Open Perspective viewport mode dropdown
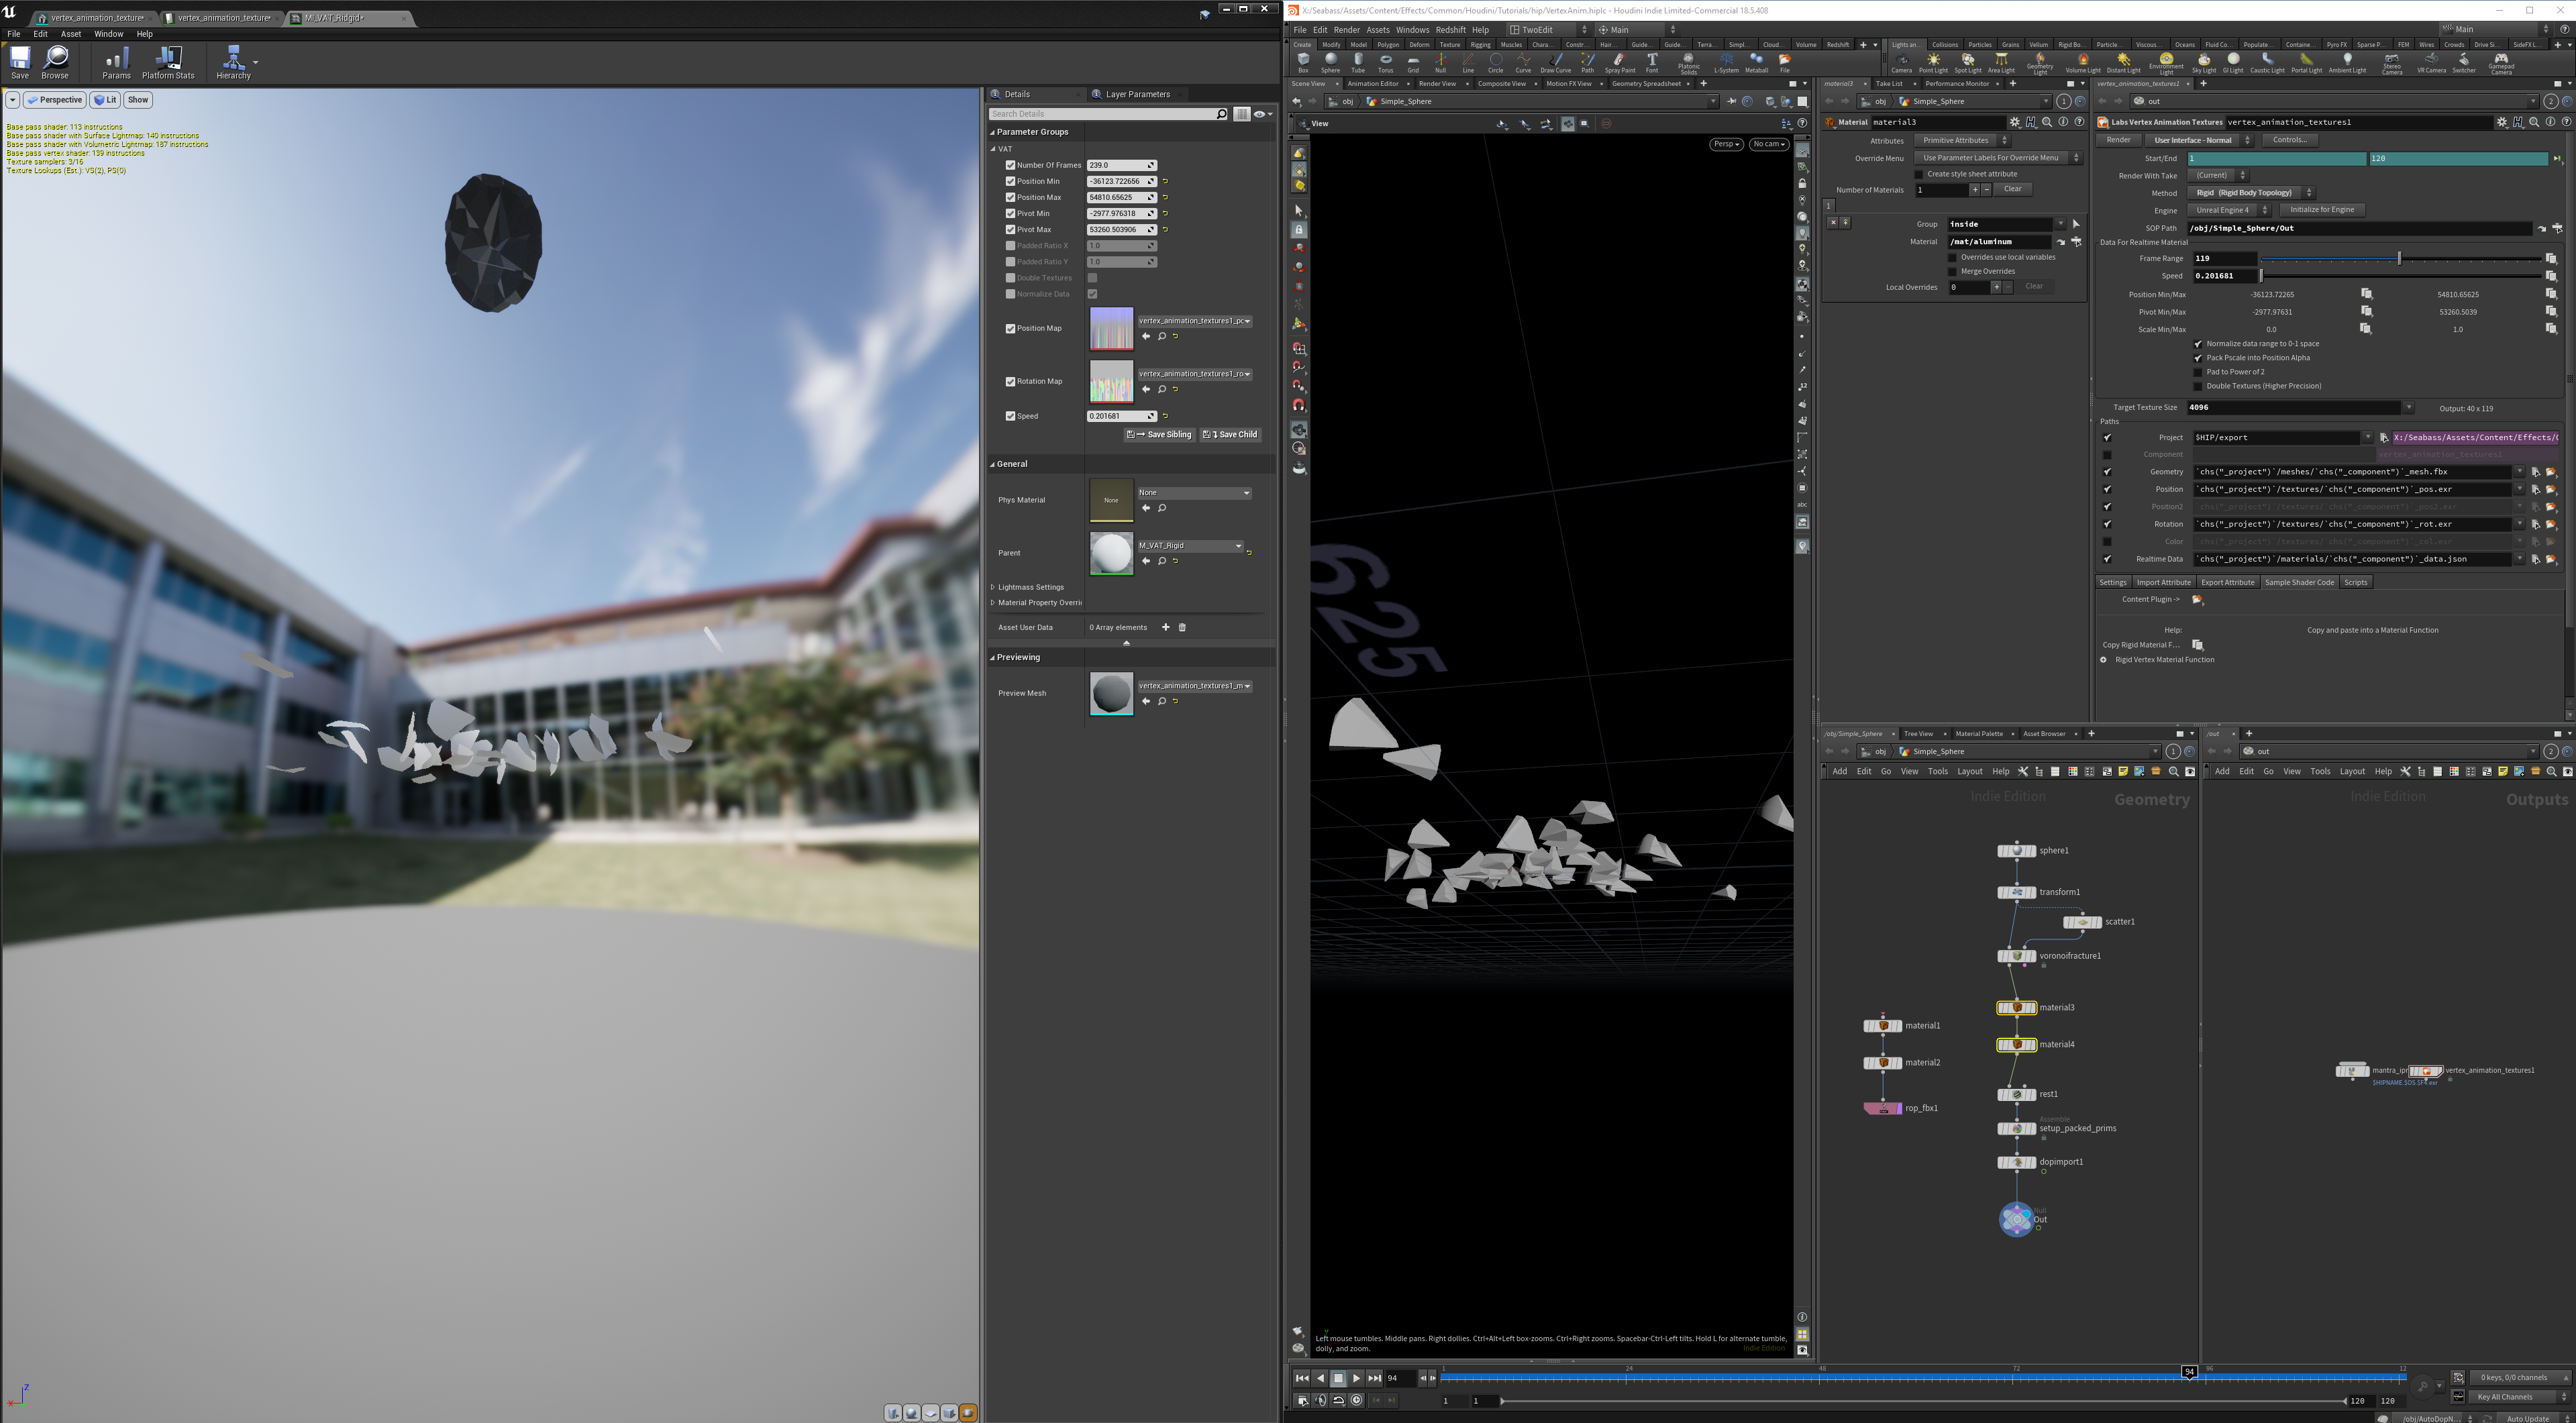2576x1423 pixels. pos(54,100)
